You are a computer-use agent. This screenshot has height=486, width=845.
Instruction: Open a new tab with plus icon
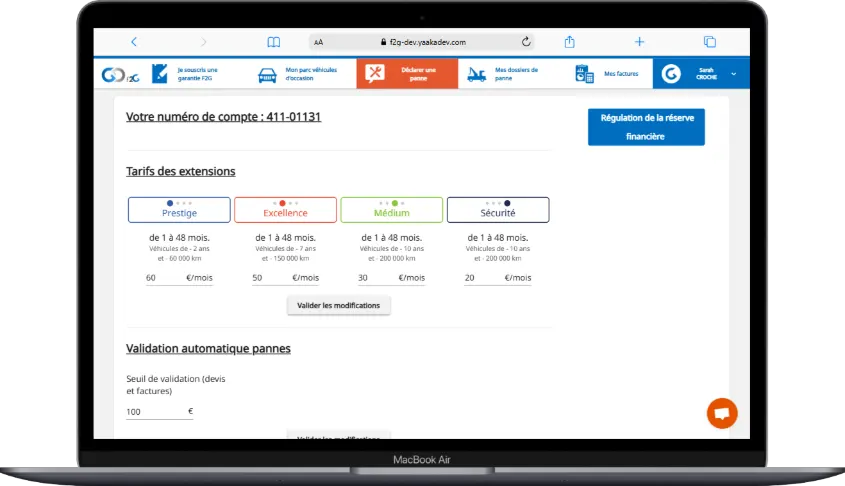click(640, 42)
